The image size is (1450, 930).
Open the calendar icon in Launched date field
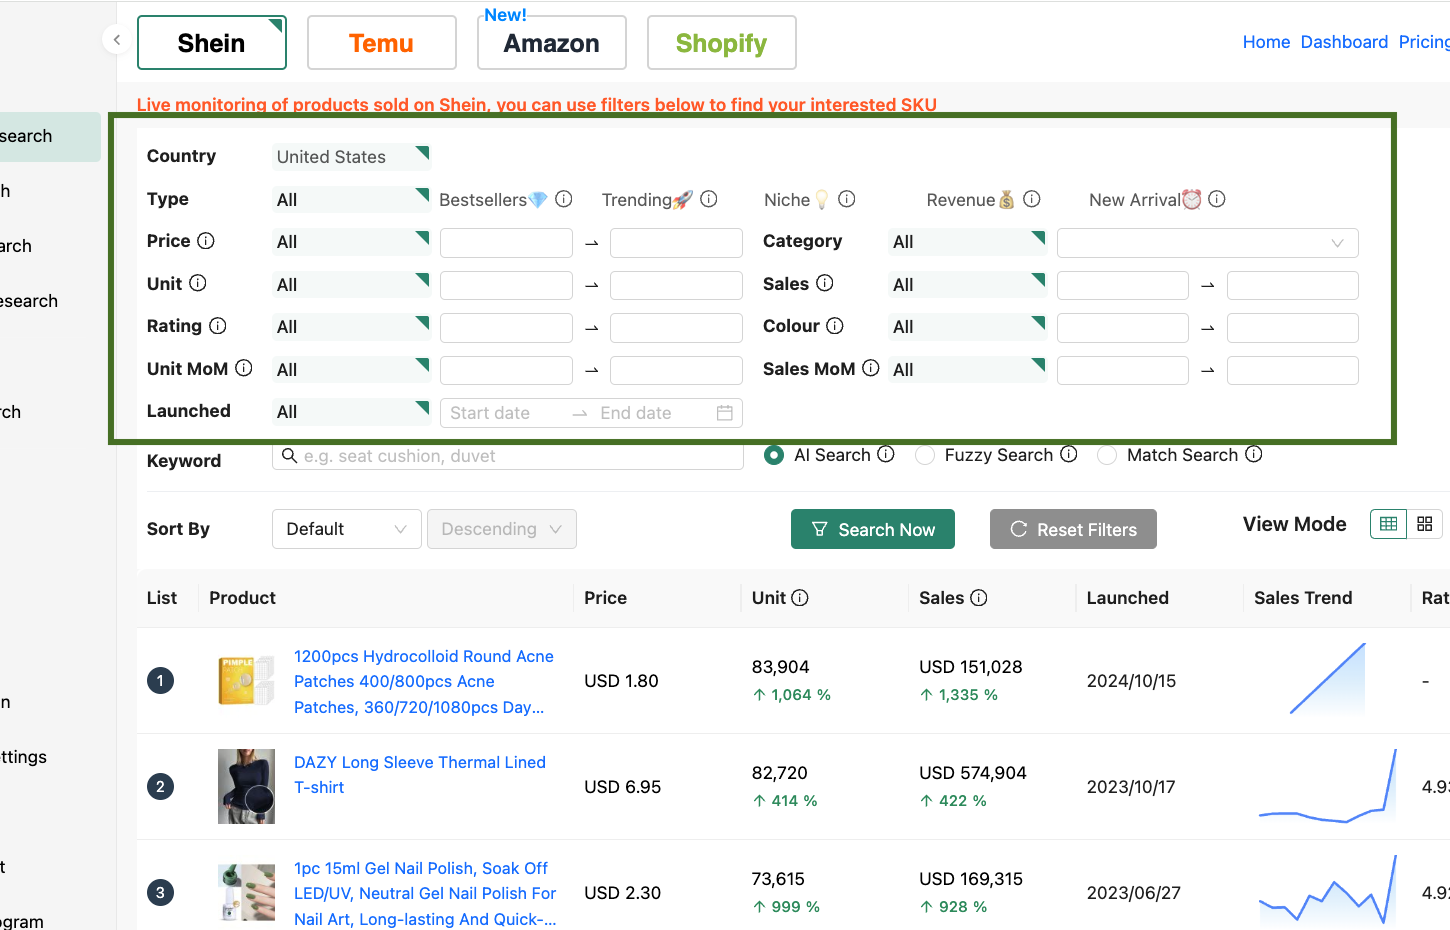point(725,413)
